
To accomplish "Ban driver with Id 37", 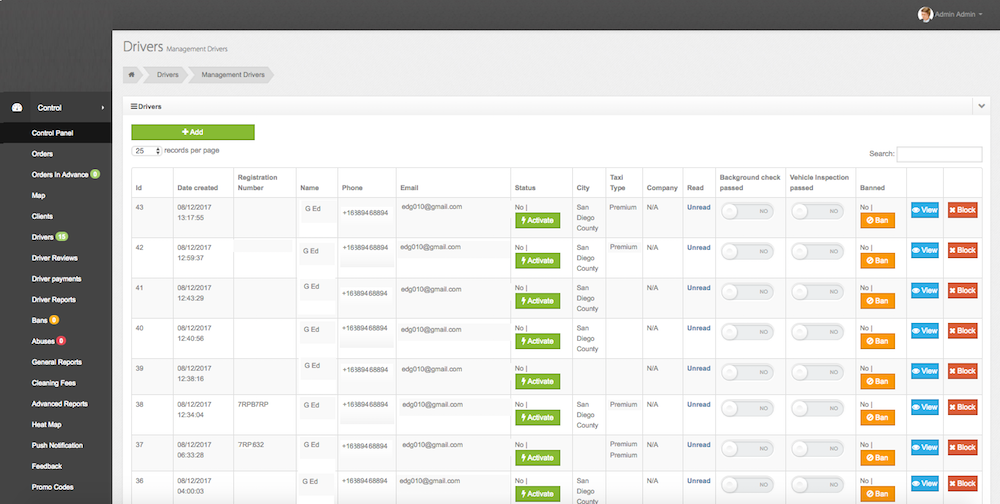I will [878, 457].
